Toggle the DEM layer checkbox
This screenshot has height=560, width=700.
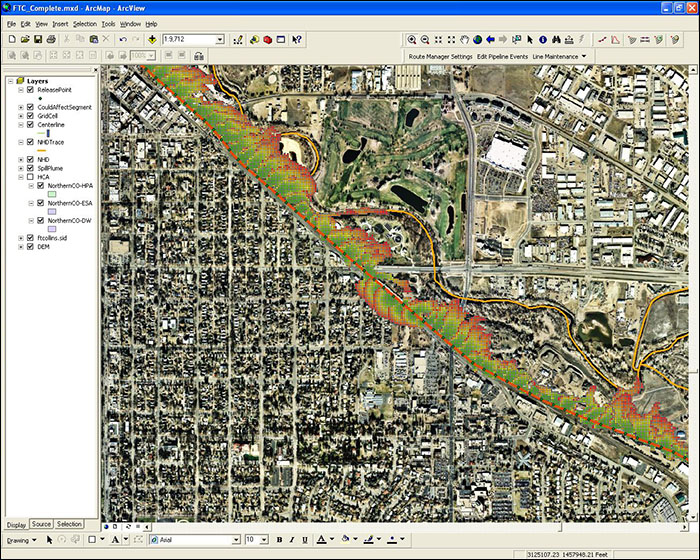coord(30,247)
